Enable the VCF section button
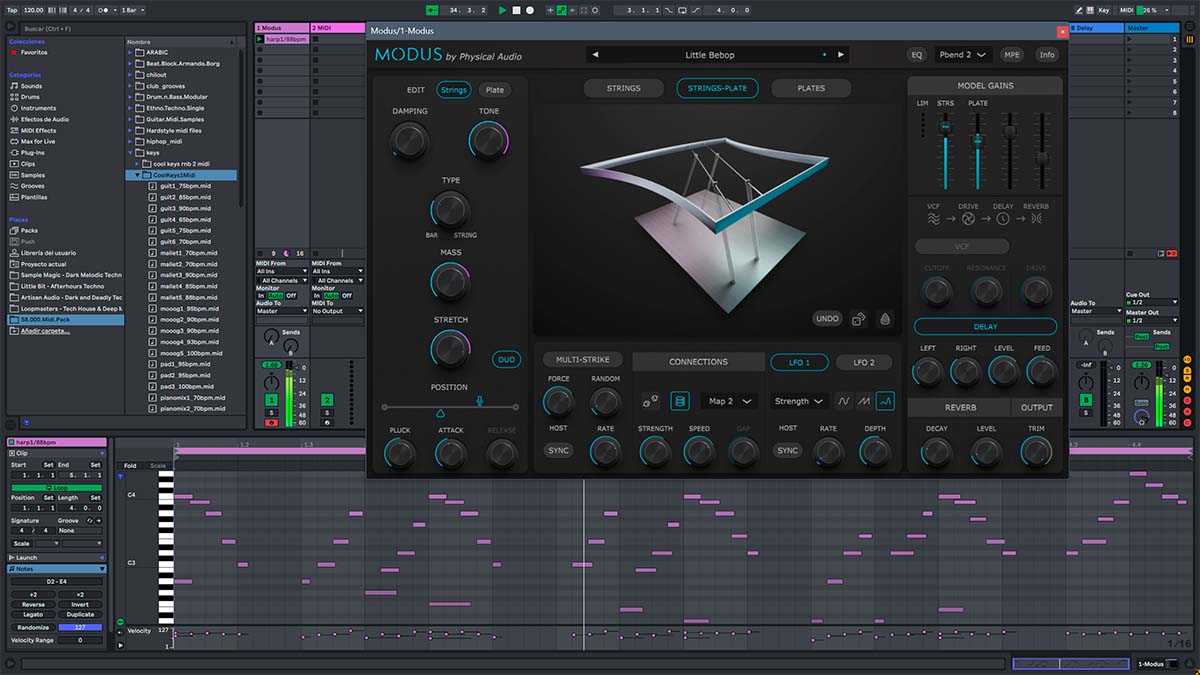The image size is (1200, 675). (x=962, y=246)
